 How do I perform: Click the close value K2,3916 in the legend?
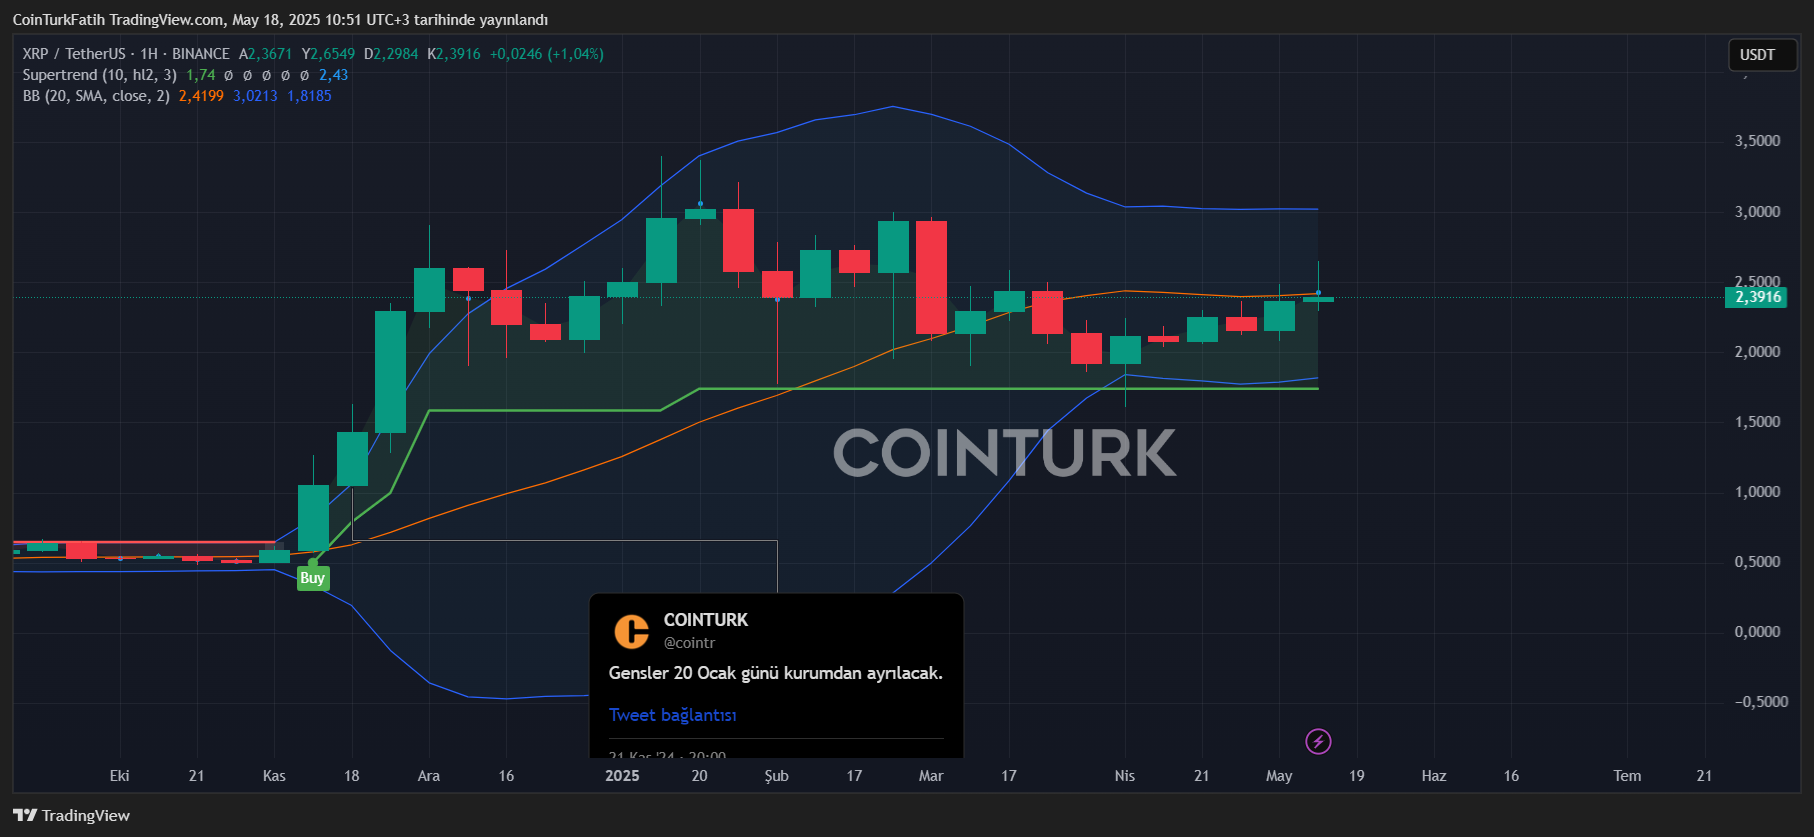point(454,54)
